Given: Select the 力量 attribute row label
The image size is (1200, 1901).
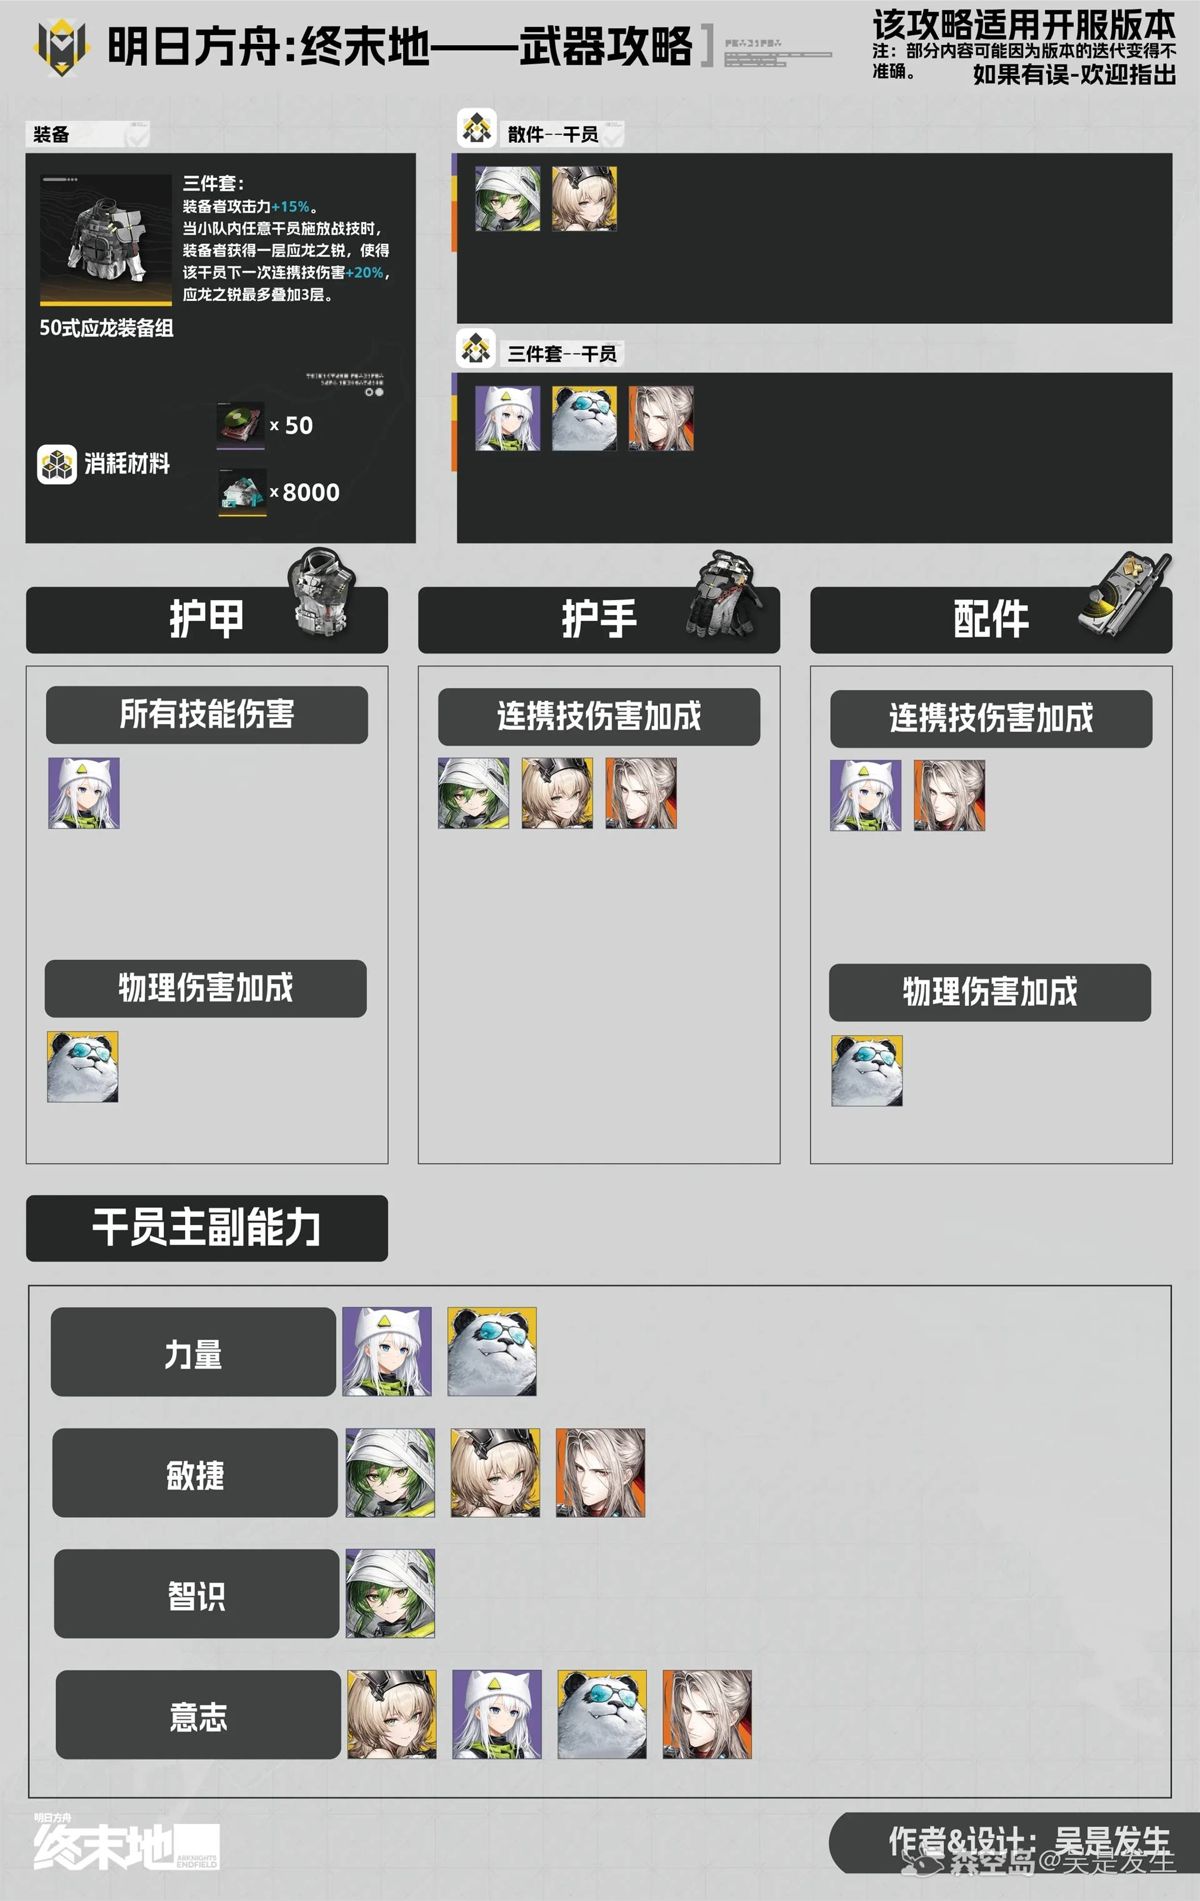Looking at the screenshot, I should point(193,1352).
